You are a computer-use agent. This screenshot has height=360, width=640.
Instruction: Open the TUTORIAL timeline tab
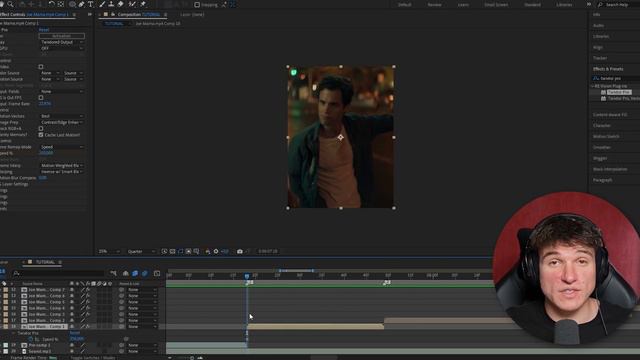click(45, 262)
